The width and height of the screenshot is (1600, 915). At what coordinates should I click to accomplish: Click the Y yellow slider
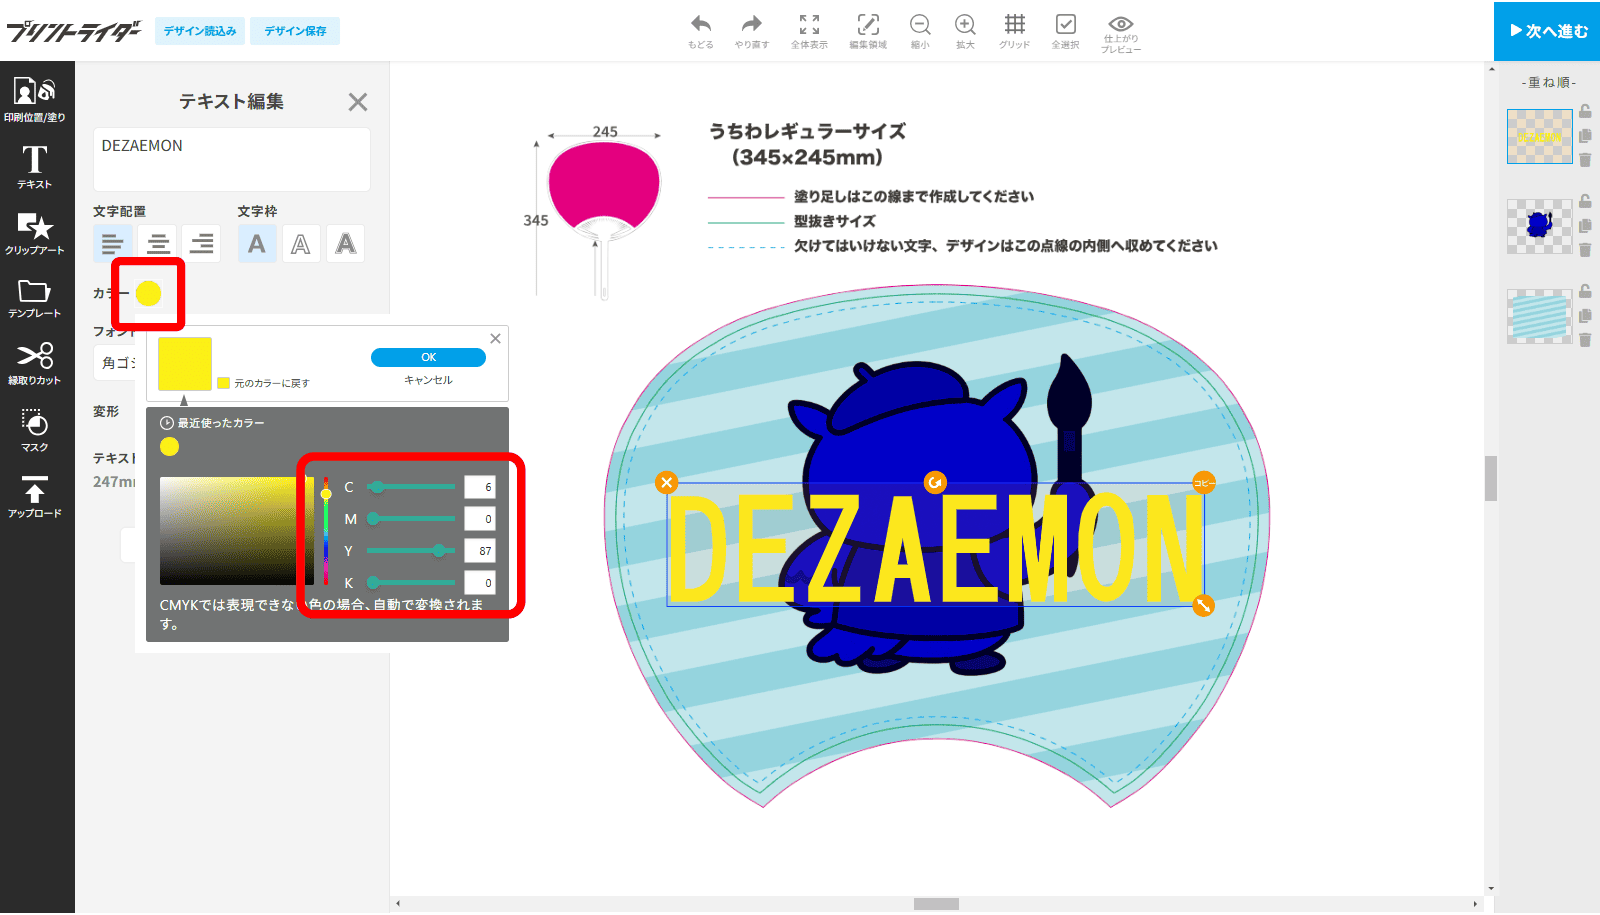pyautogui.click(x=411, y=551)
